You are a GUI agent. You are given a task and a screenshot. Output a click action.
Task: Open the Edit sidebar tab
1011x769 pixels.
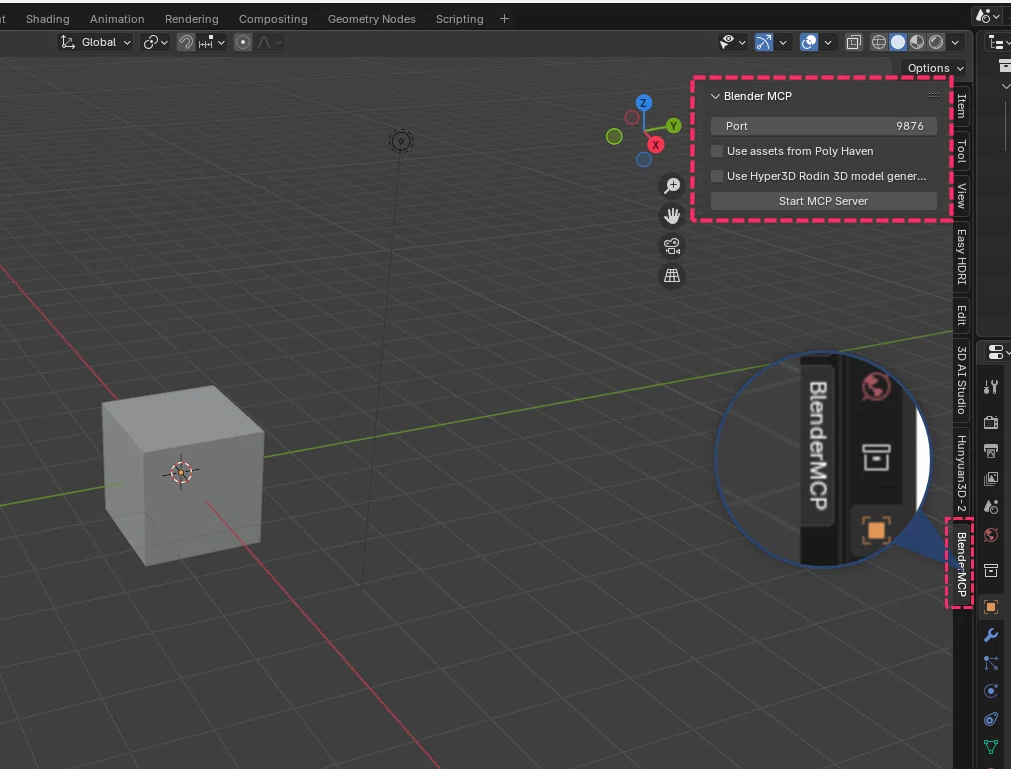tap(961, 315)
